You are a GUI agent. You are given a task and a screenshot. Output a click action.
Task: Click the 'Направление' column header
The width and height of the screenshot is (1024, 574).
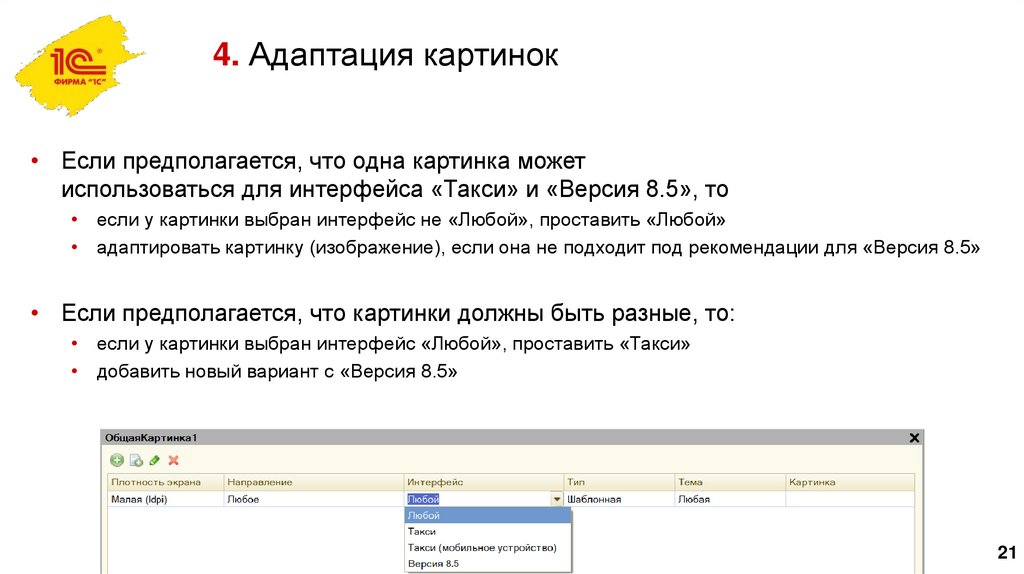(x=313, y=482)
